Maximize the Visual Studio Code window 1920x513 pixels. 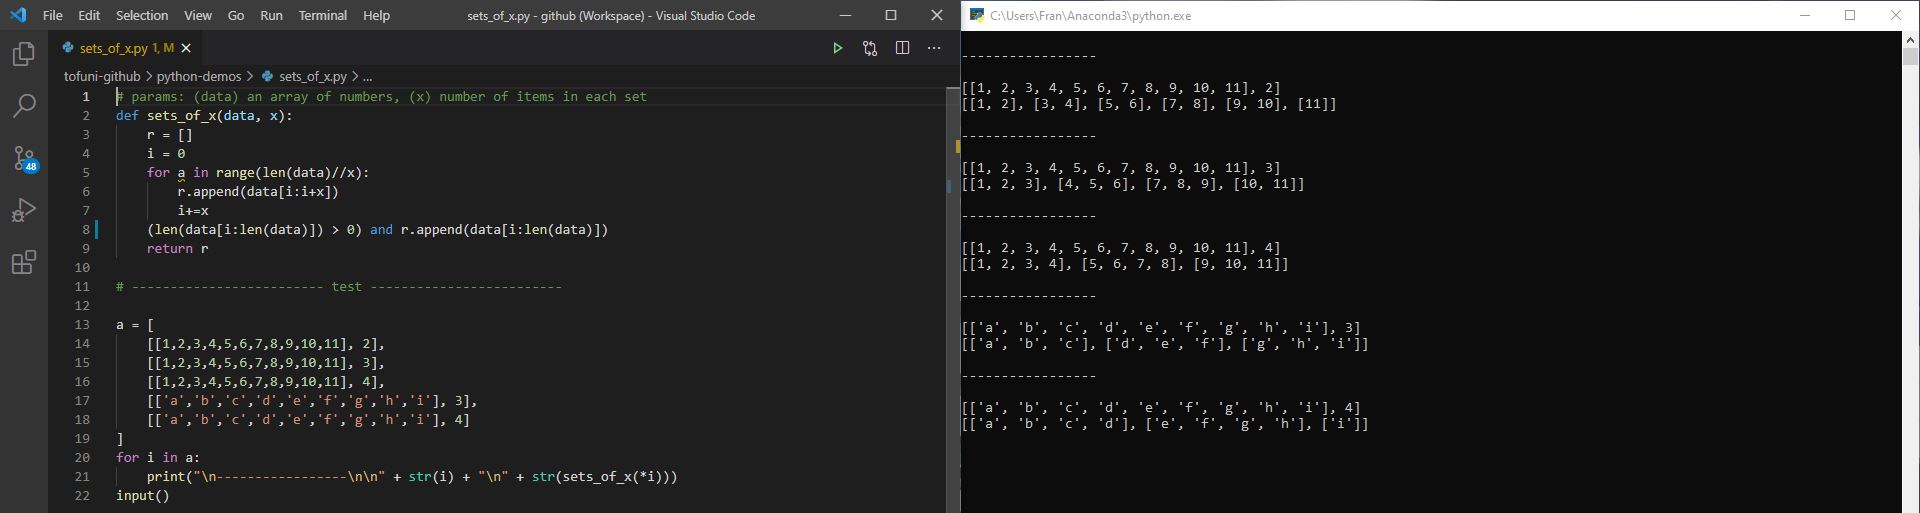coord(891,15)
